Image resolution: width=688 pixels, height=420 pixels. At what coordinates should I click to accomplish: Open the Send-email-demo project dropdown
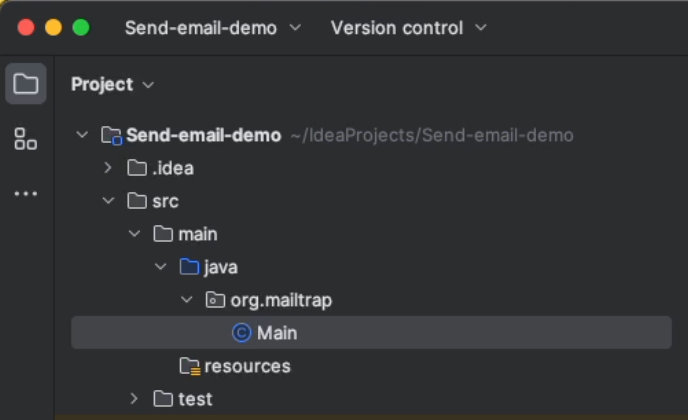(212, 28)
